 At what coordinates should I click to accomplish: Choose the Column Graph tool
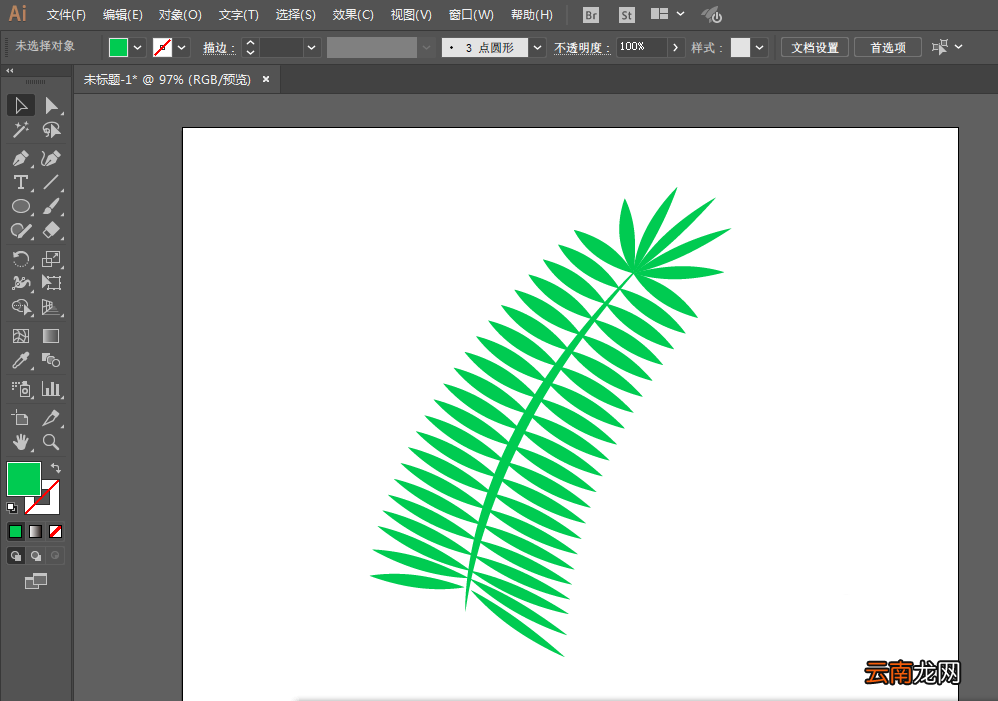point(51,388)
